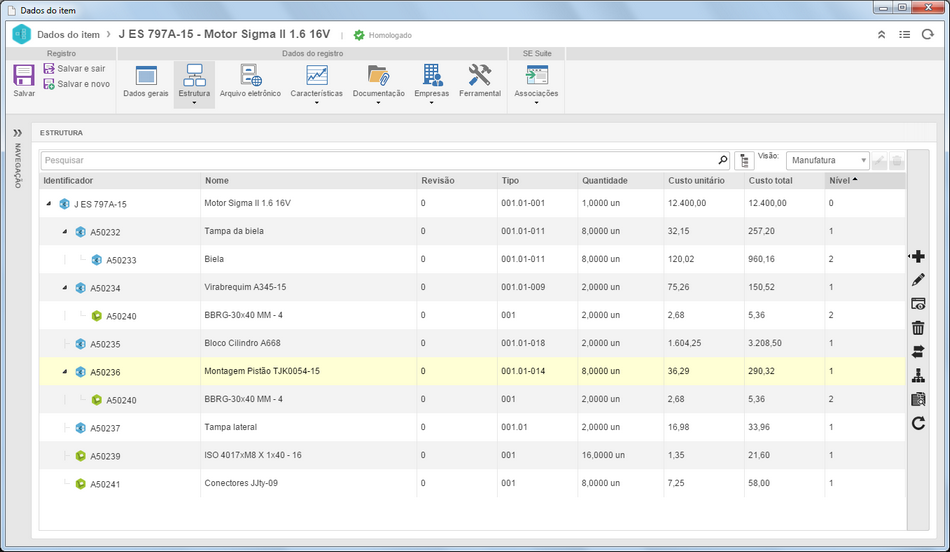The width and height of the screenshot is (950, 552).
Task: Click the Homologado status label
Action: tap(390, 35)
